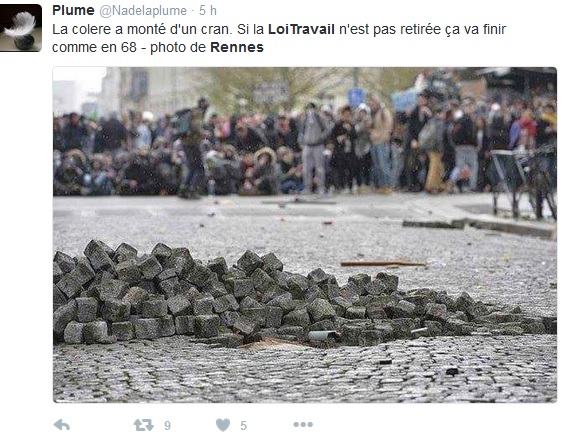Like the tweet with heart icon
The image size is (565, 445).
click(x=223, y=425)
